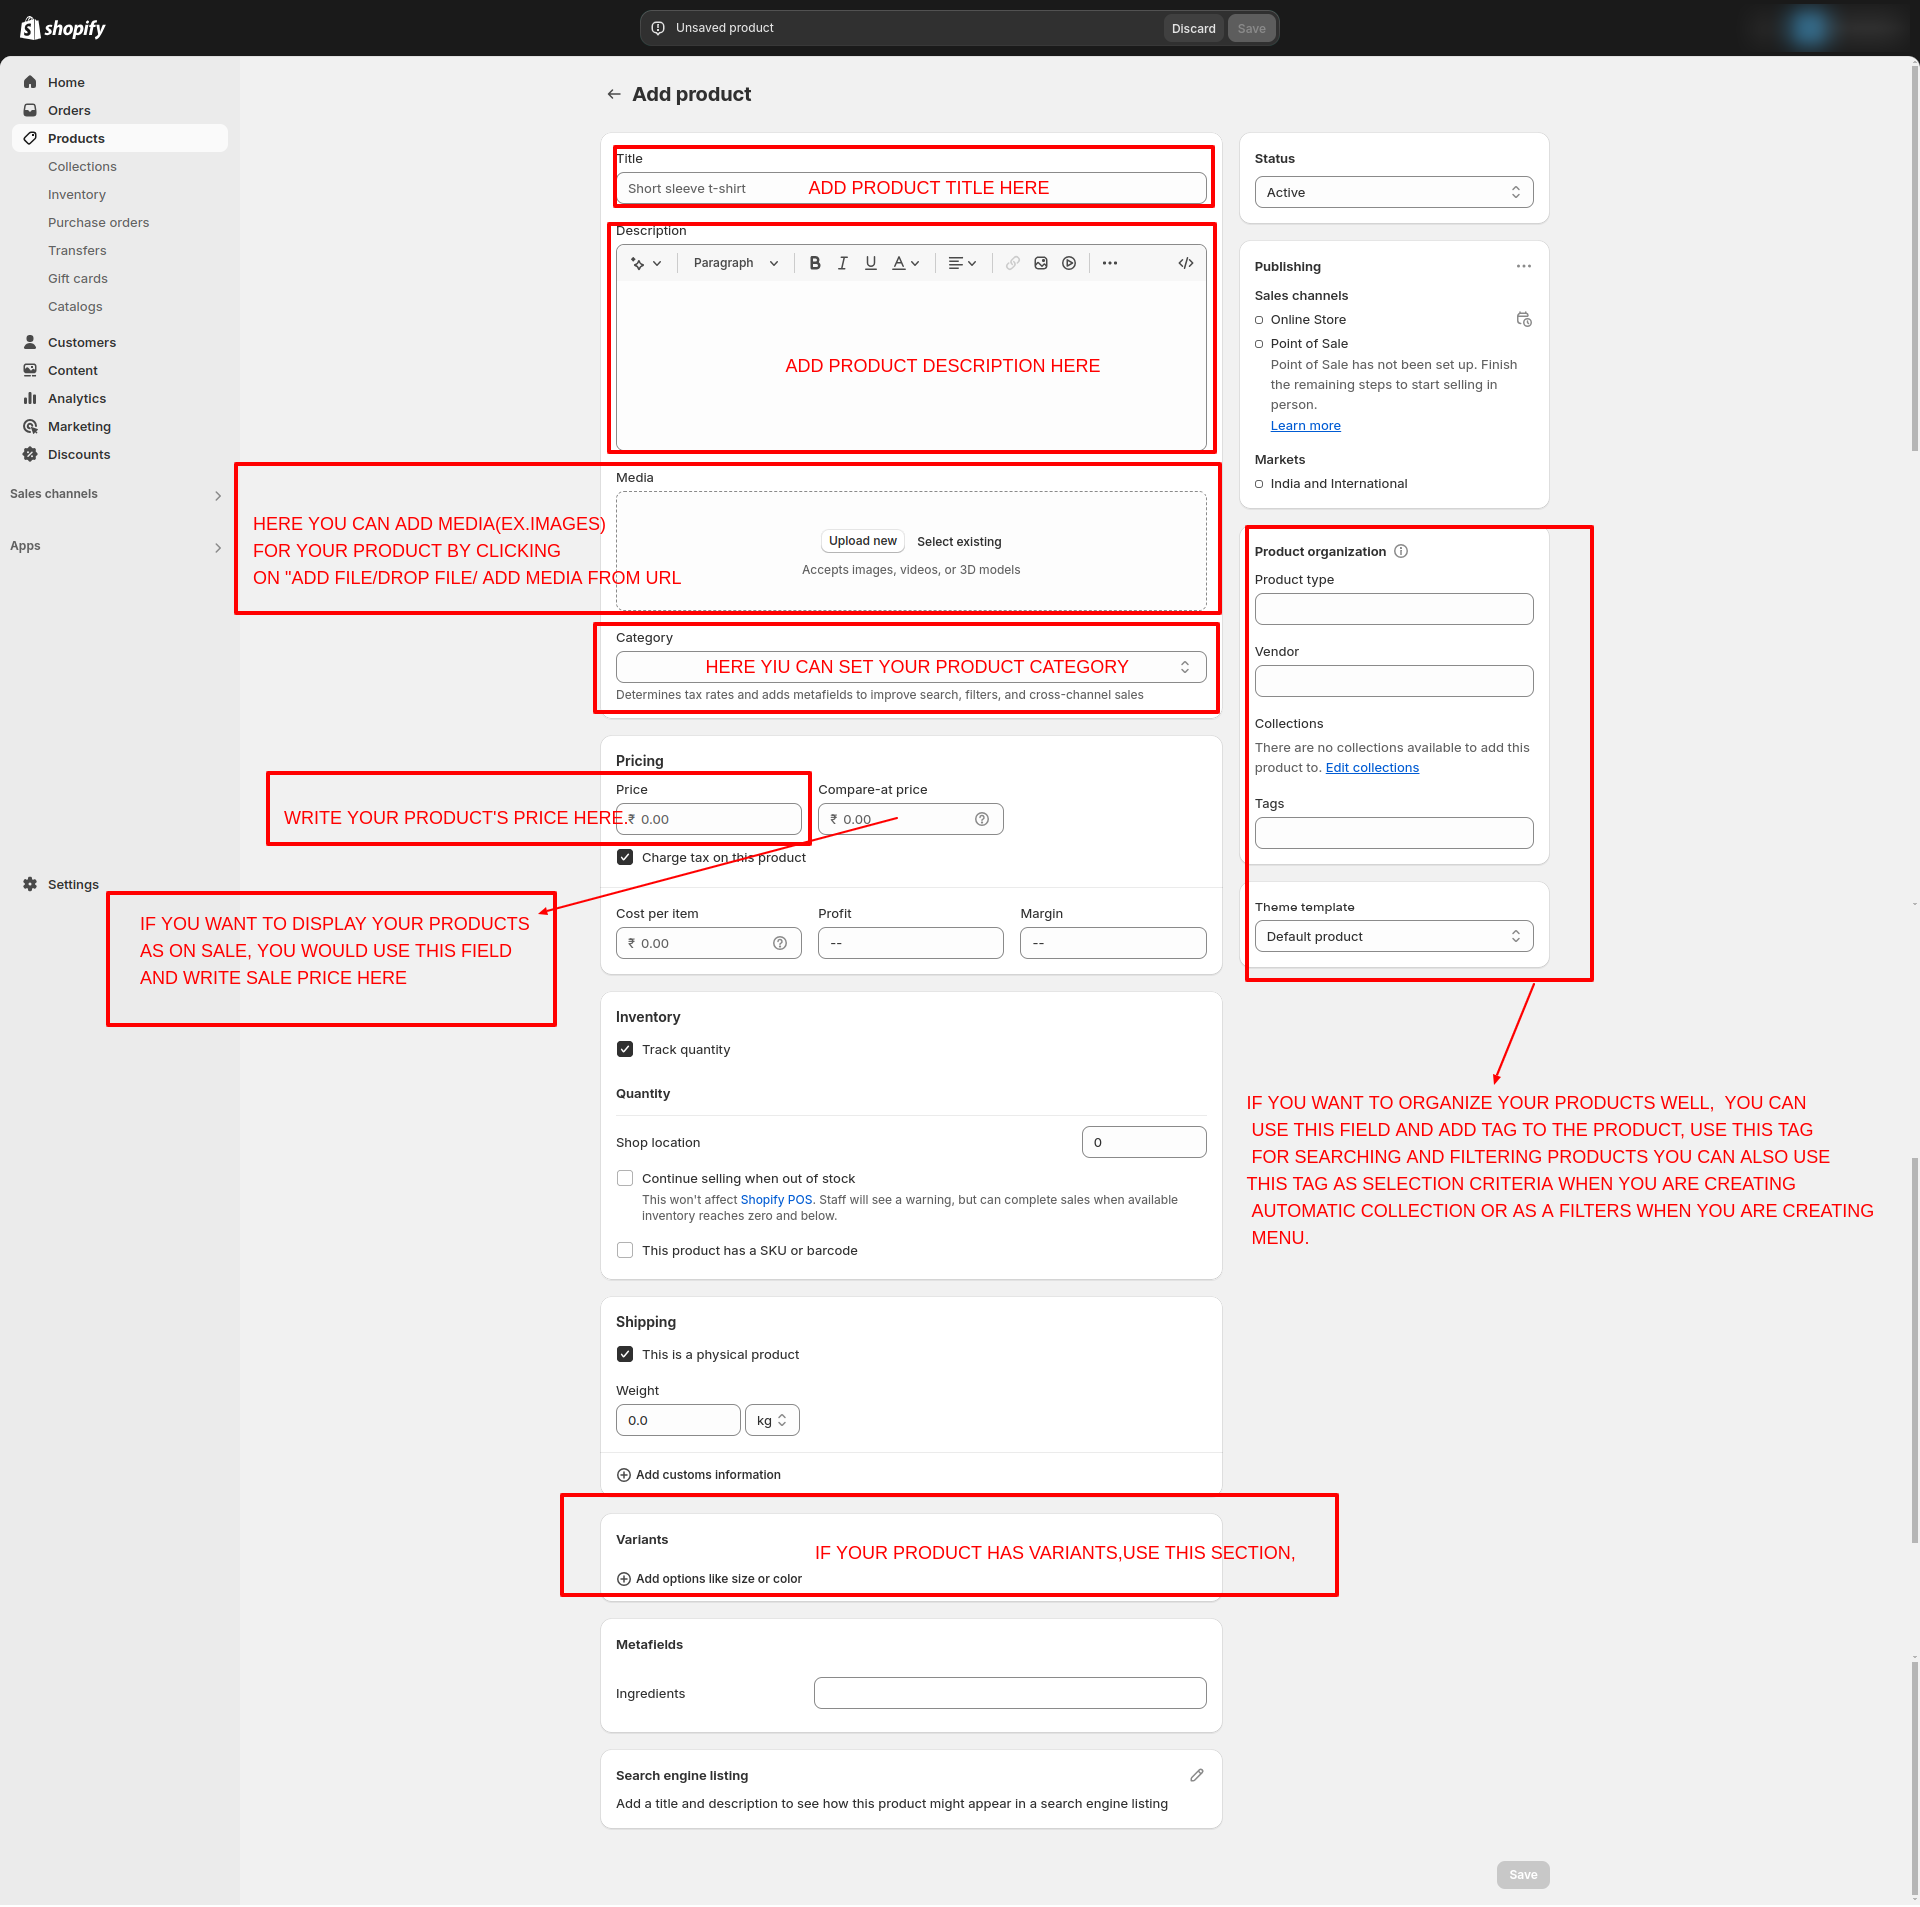The width and height of the screenshot is (1920, 1907).
Task: Click the insert video icon
Action: coord(1069,263)
